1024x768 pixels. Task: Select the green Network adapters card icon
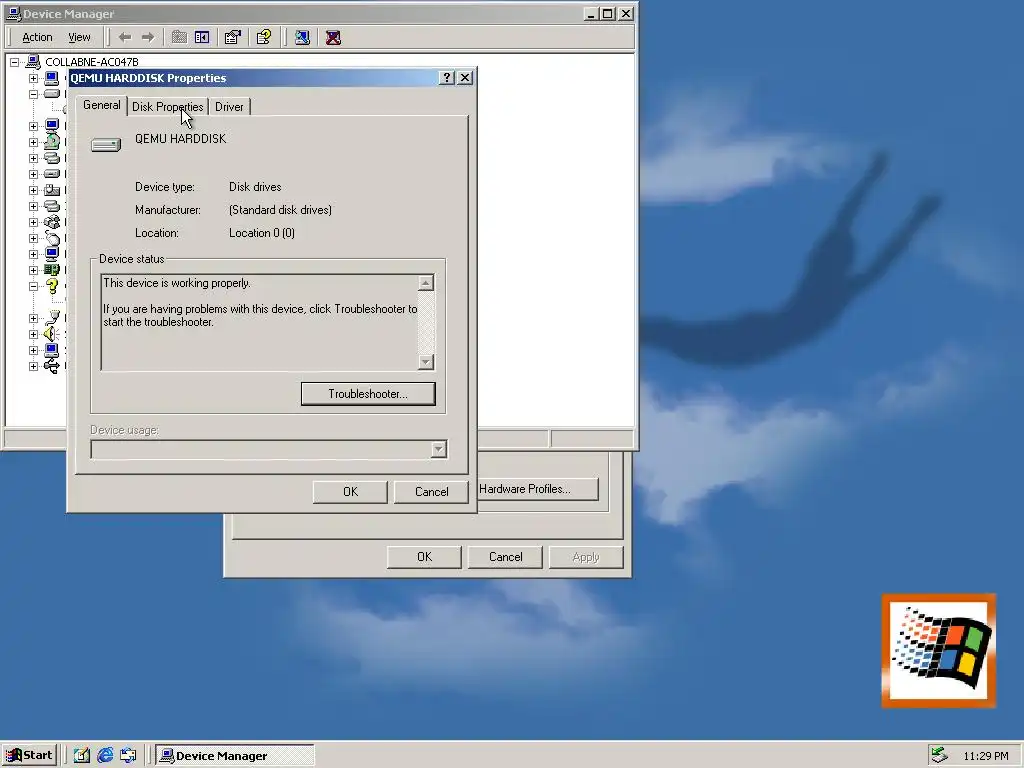pyautogui.click(x=52, y=270)
